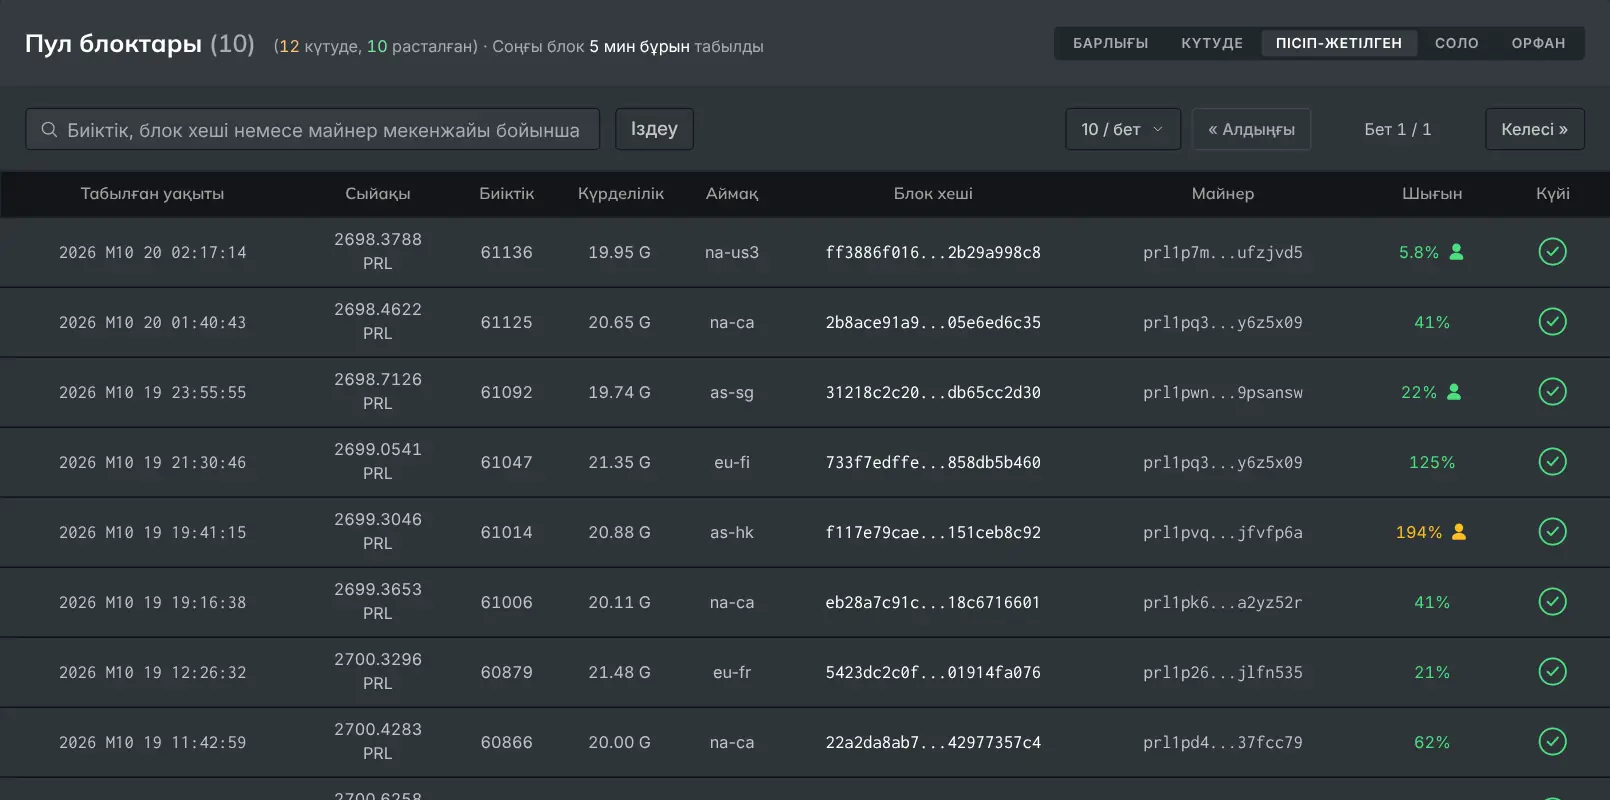
Task: Open miner address prl1pq3...y6z5x09 in 61125 row
Action: point(1223,322)
